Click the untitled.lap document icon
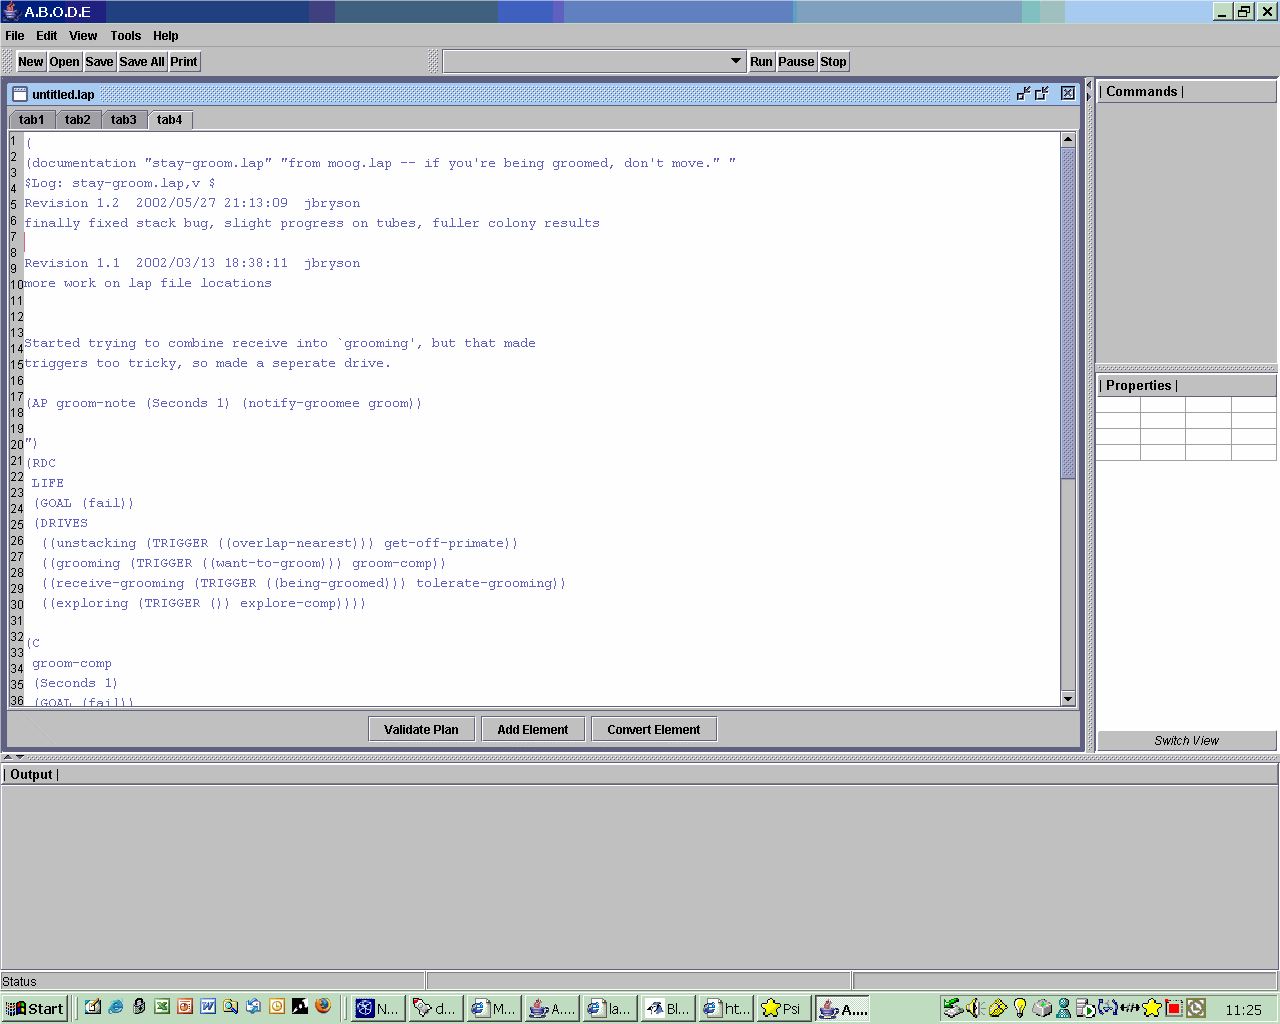This screenshot has height=1024, width=1280. tap(19, 94)
